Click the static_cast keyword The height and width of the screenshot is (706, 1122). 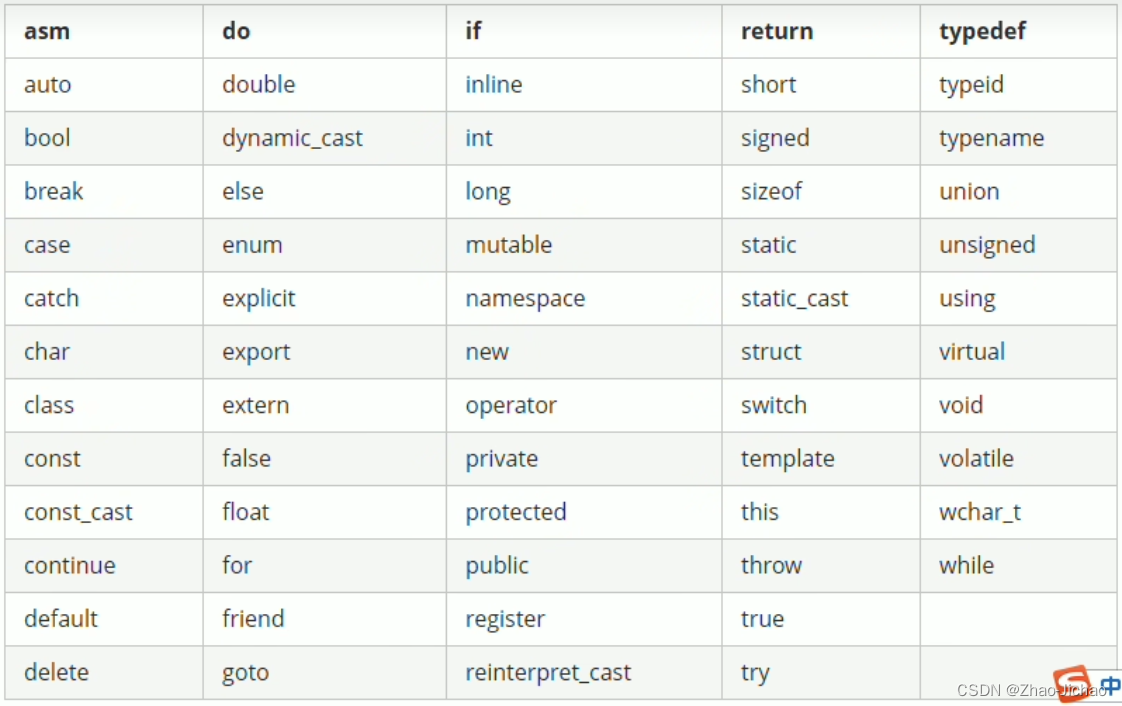[794, 299]
